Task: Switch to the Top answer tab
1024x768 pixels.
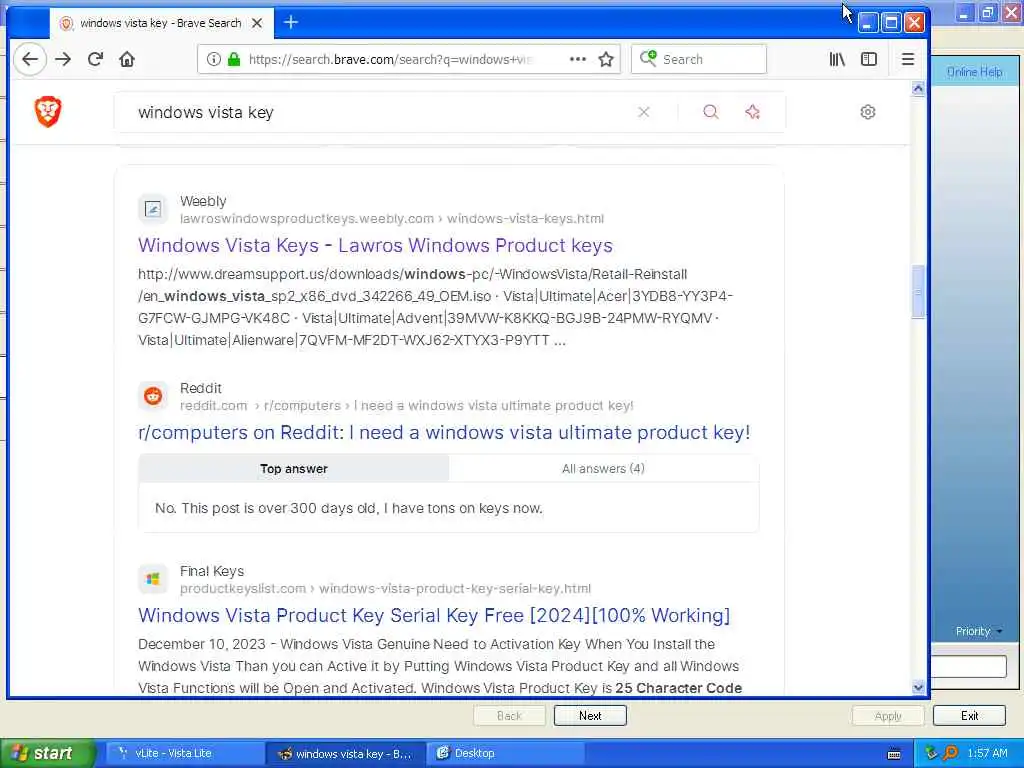Action: click(294, 468)
